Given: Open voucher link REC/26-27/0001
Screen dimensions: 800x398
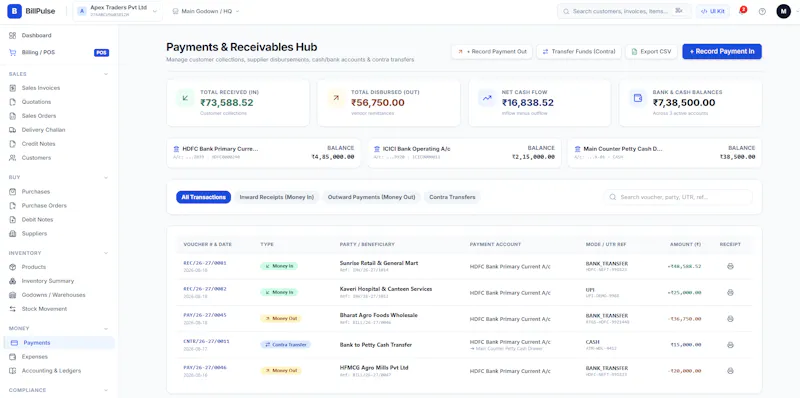Looking at the screenshot, I should click(x=205, y=263).
